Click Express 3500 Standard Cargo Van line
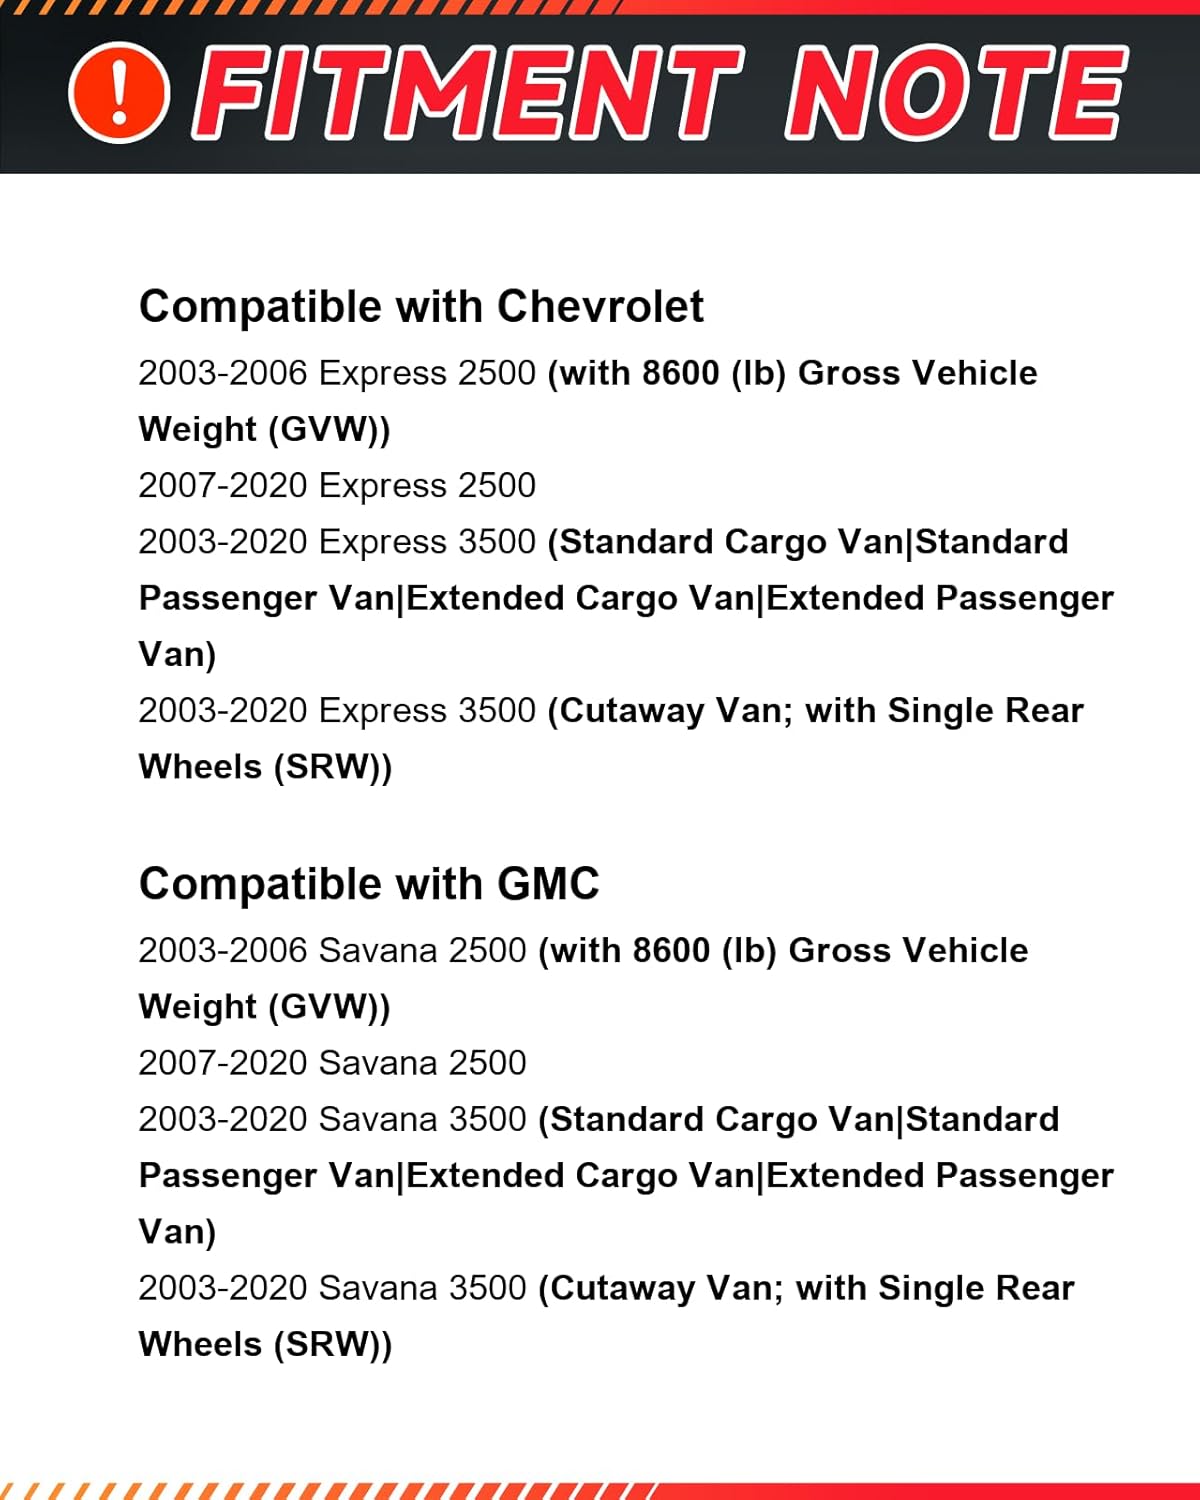The height and width of the screenshot is (1500, 1200). click(x=603, y=542)
